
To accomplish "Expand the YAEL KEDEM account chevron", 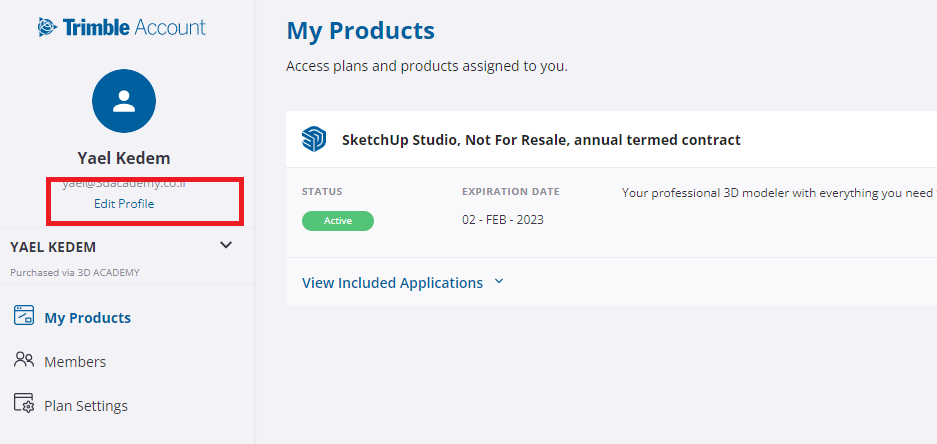I will click(226, 246).
